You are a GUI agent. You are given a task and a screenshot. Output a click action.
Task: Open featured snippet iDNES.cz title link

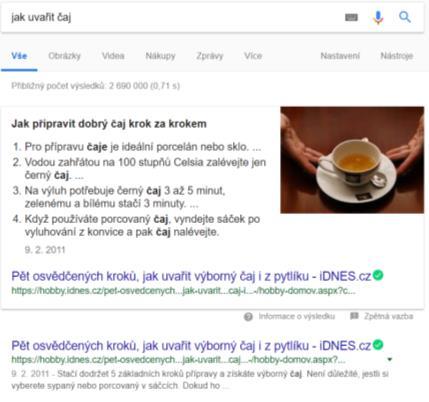tap(191, 276)
